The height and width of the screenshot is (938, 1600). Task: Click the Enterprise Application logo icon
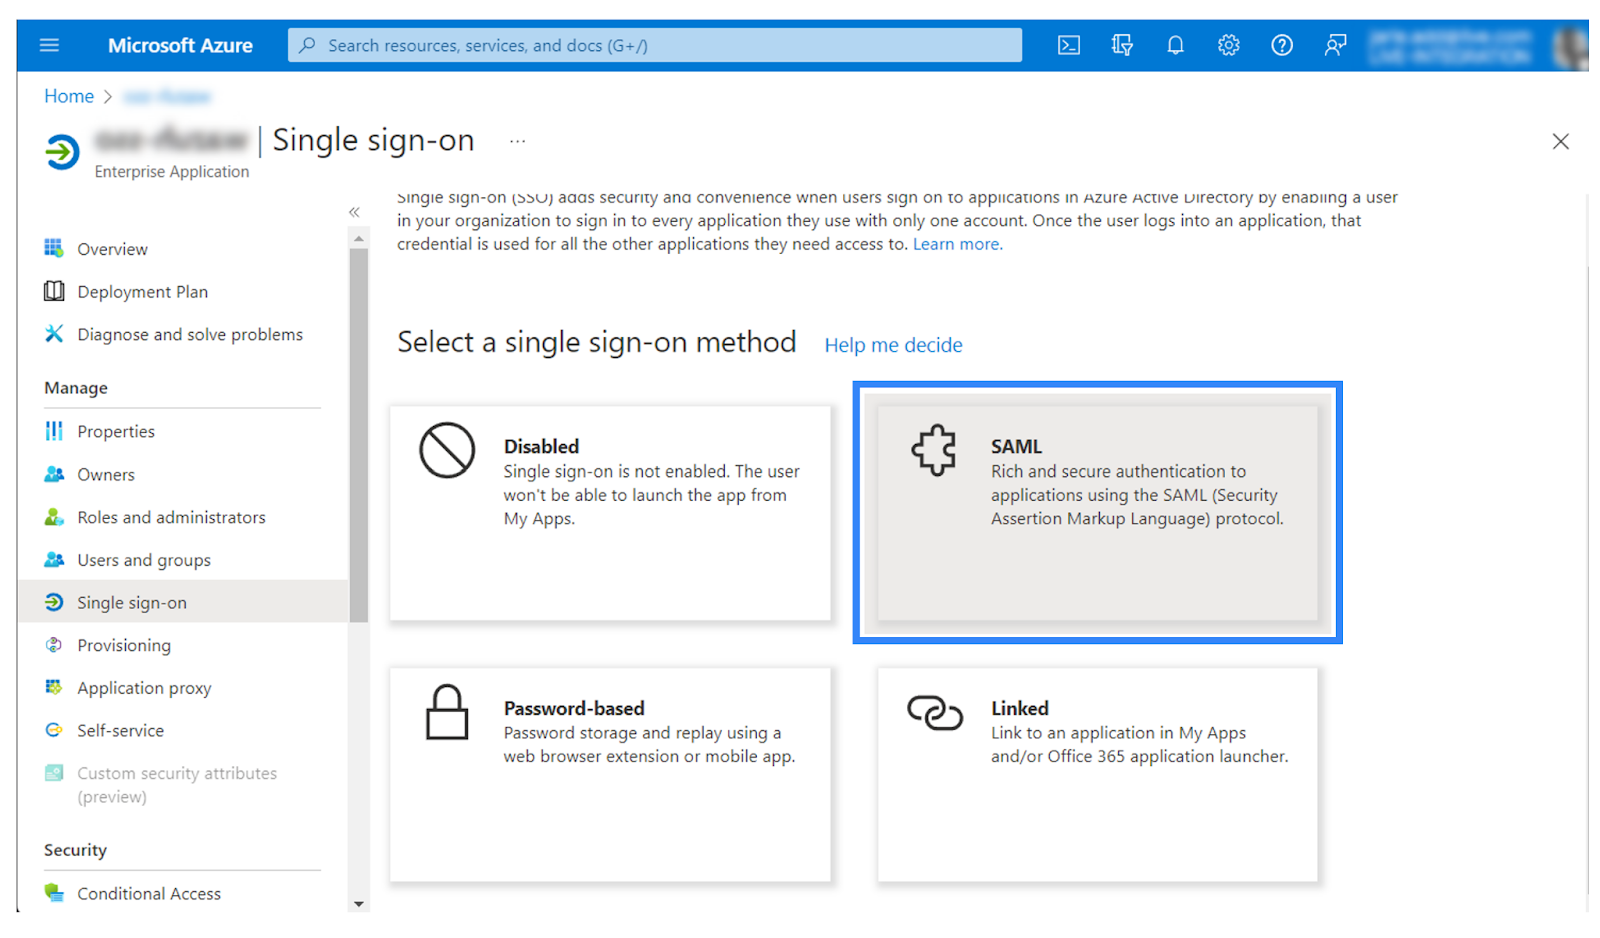[62, 152]
